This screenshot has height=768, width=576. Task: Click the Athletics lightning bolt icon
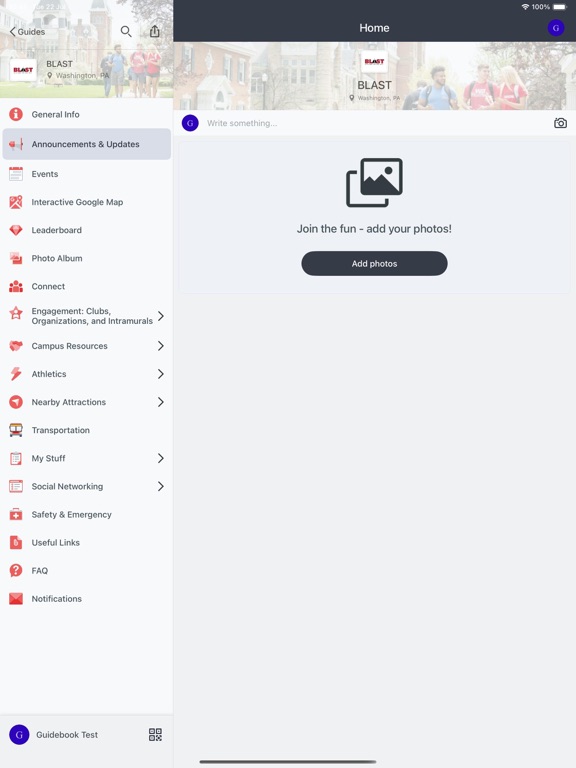tap(16, 374)
